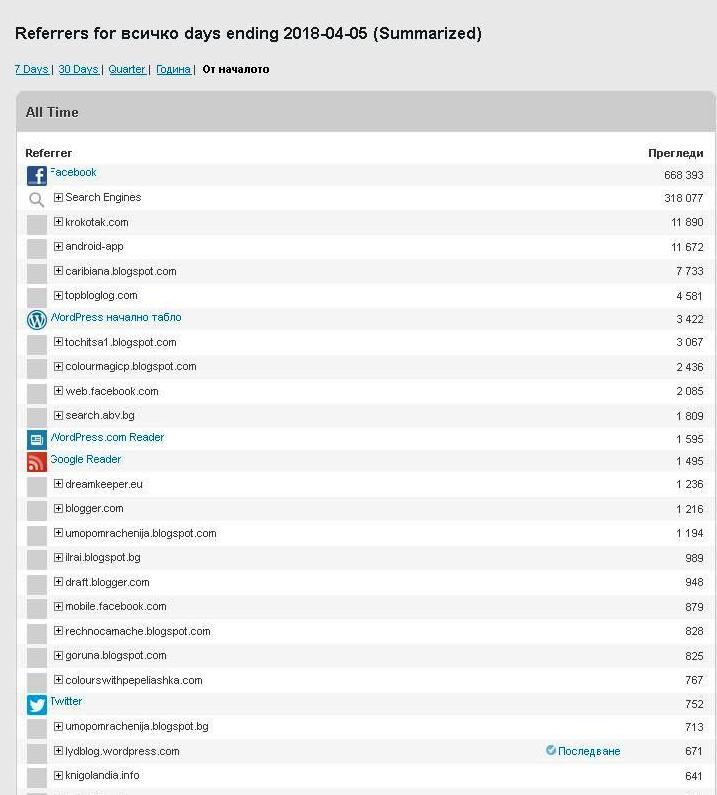Click the Twitter bird icon
717x795 pixels.
(37, 704)
